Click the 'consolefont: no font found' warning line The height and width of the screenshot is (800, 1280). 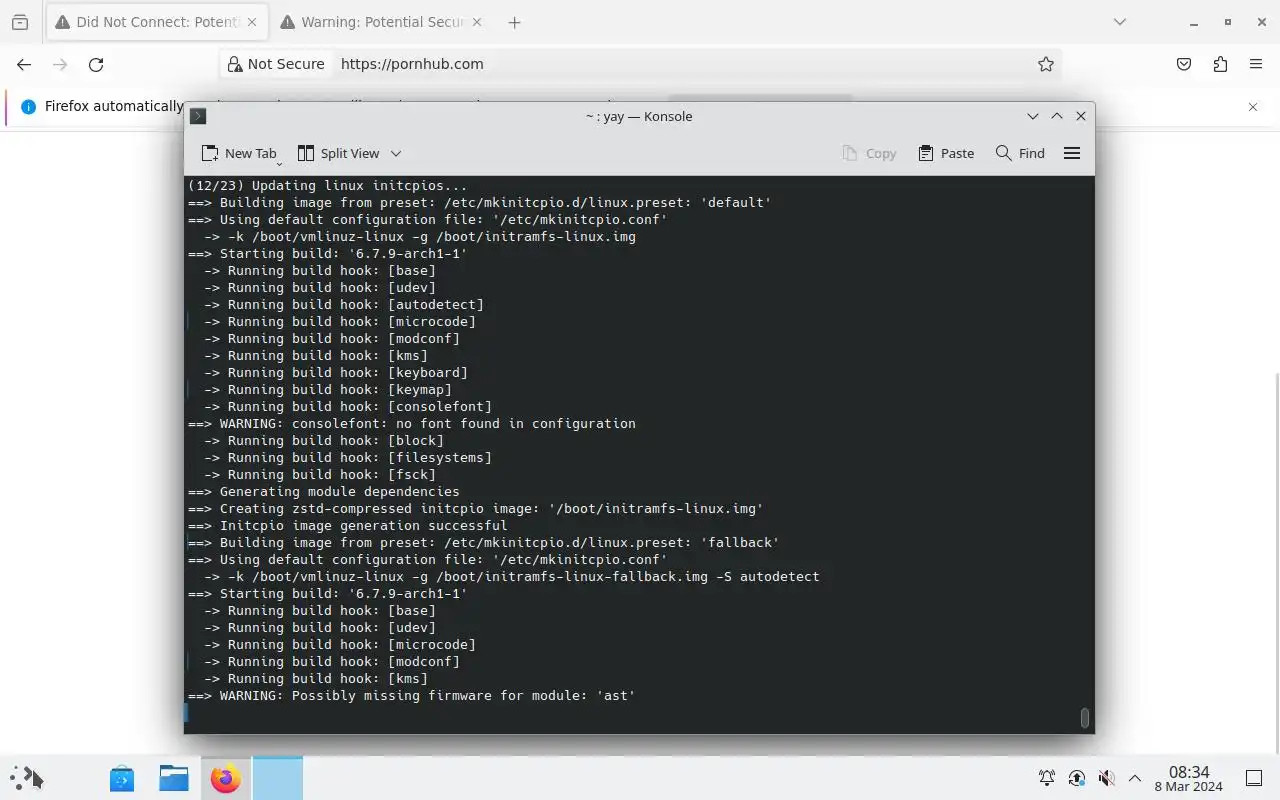pos(412,423)
